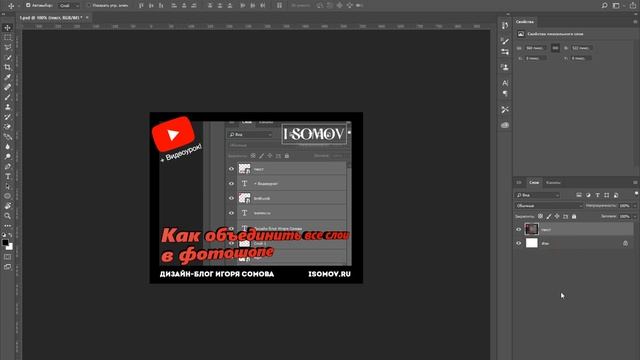
Task: Open the Brush Settings panel icon
Action: [x=505, y=52]
